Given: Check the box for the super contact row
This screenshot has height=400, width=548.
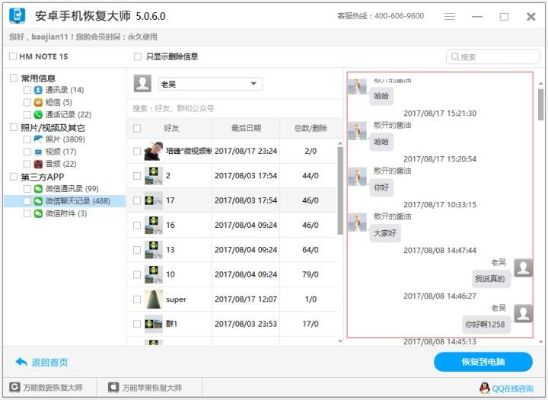Looking at the screenshot, I should point(137,299).
